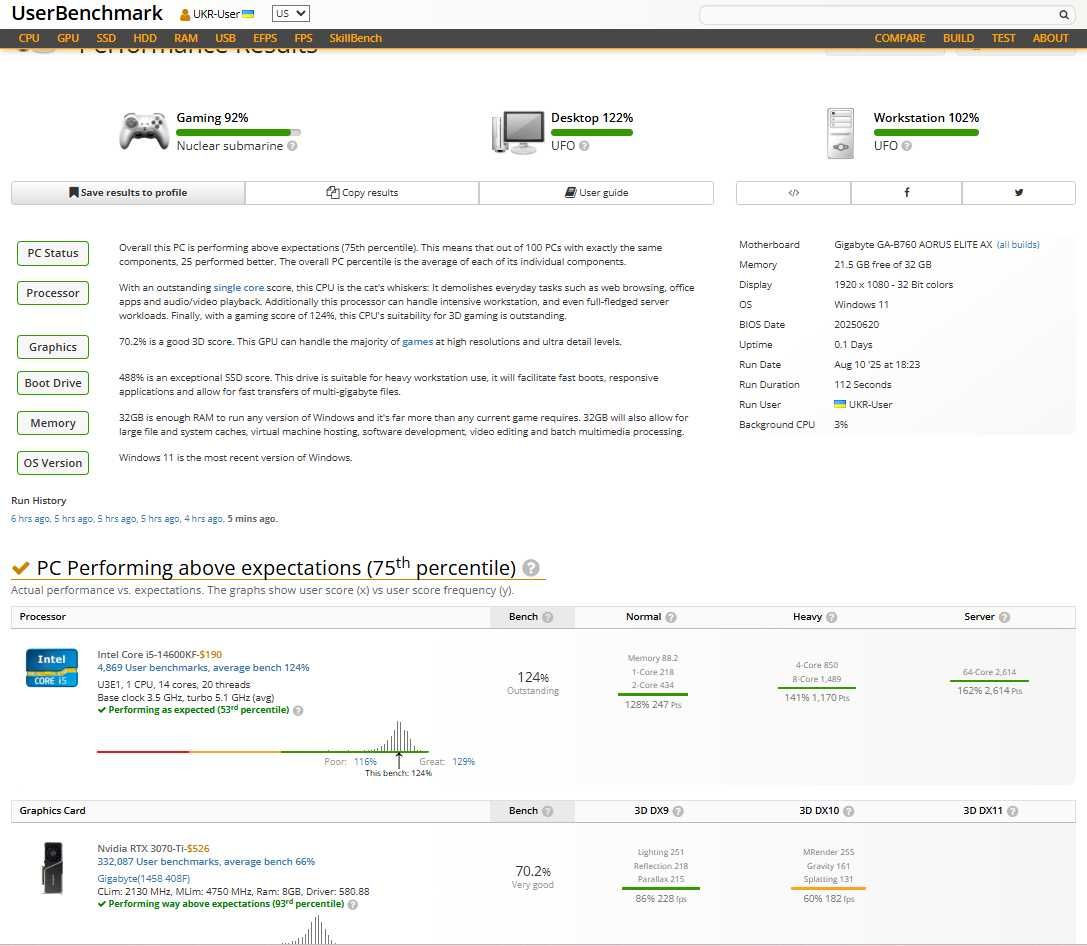This screenshot has width=1087, height=946.
Task: Open the USB menu
Action: click(225, 38)
